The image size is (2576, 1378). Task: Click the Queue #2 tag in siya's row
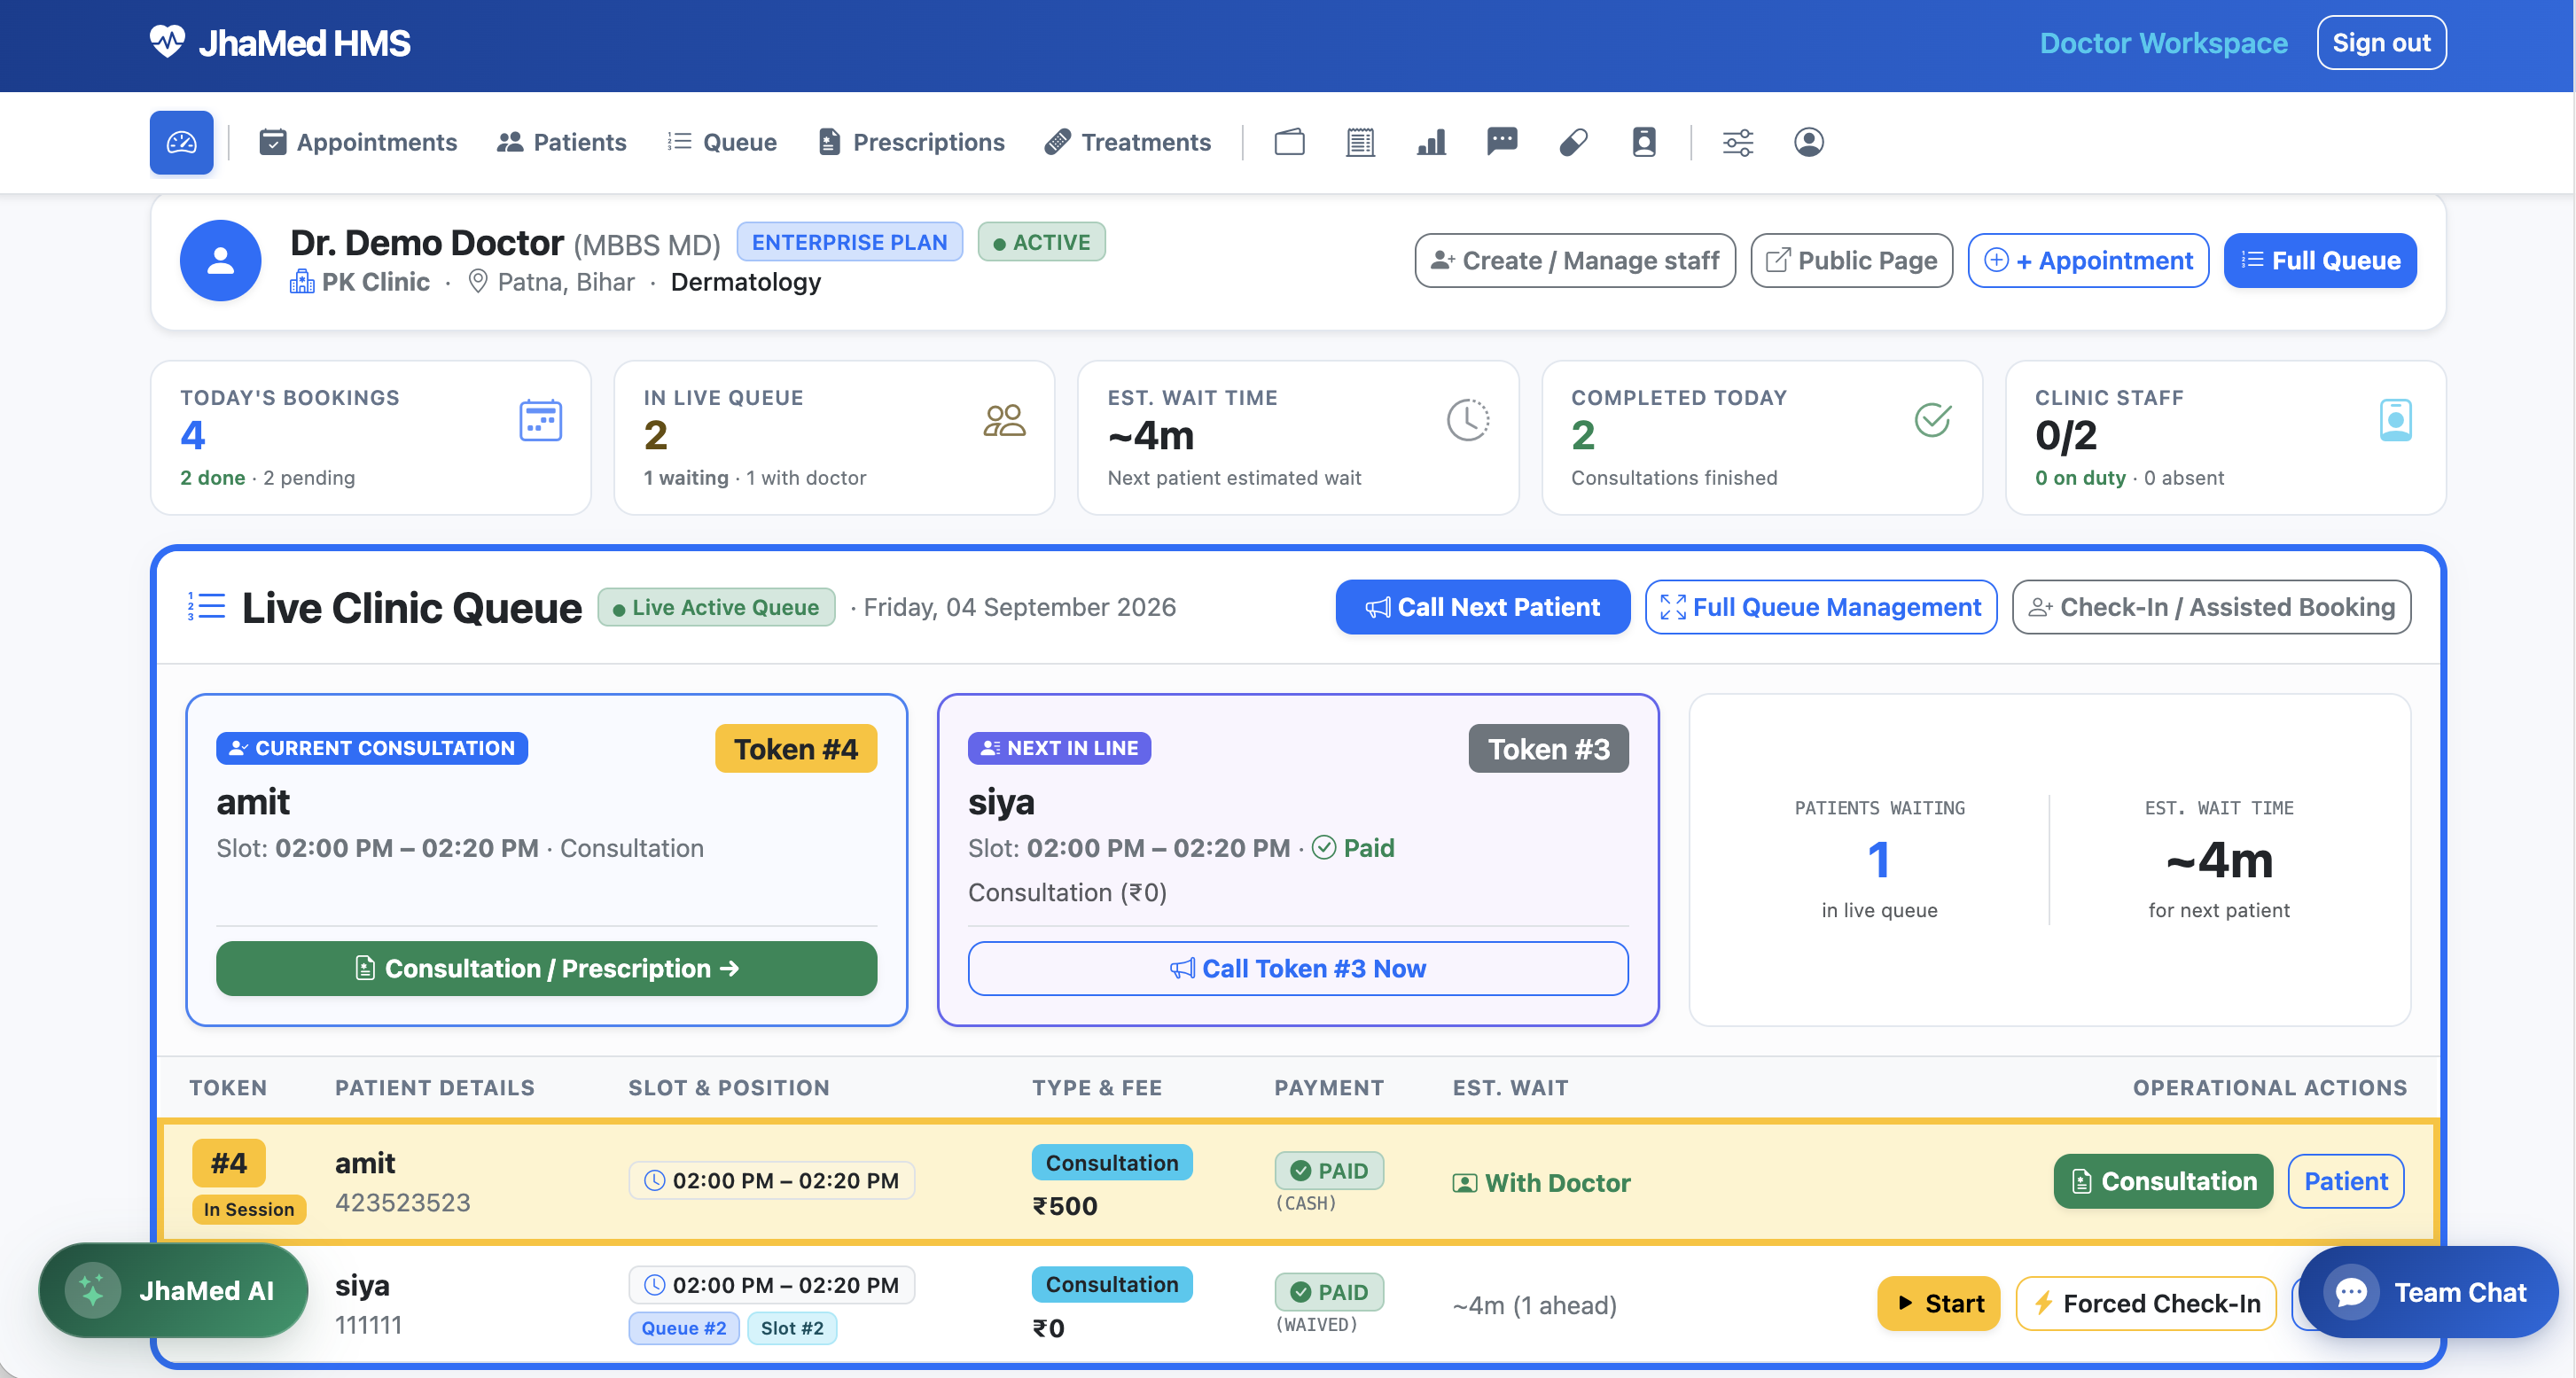coord(684,1328)
